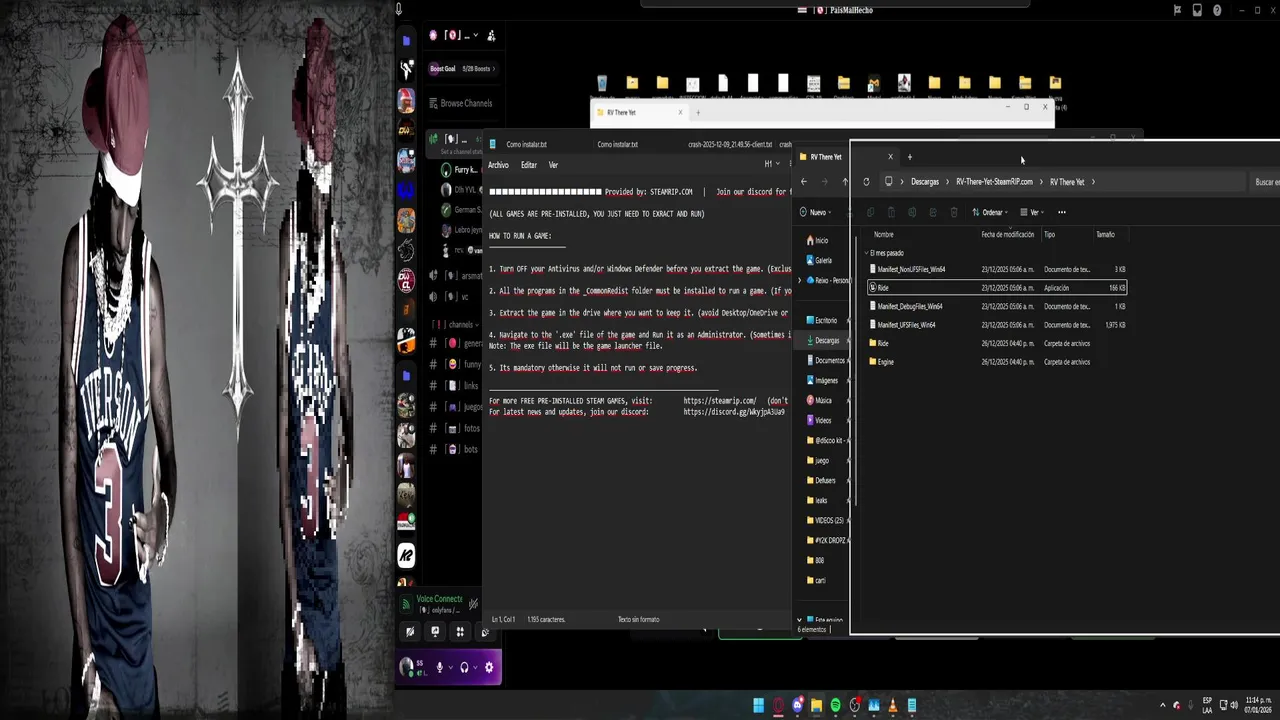Click 'Texto sin formato' in Notepad status bar

638,619
